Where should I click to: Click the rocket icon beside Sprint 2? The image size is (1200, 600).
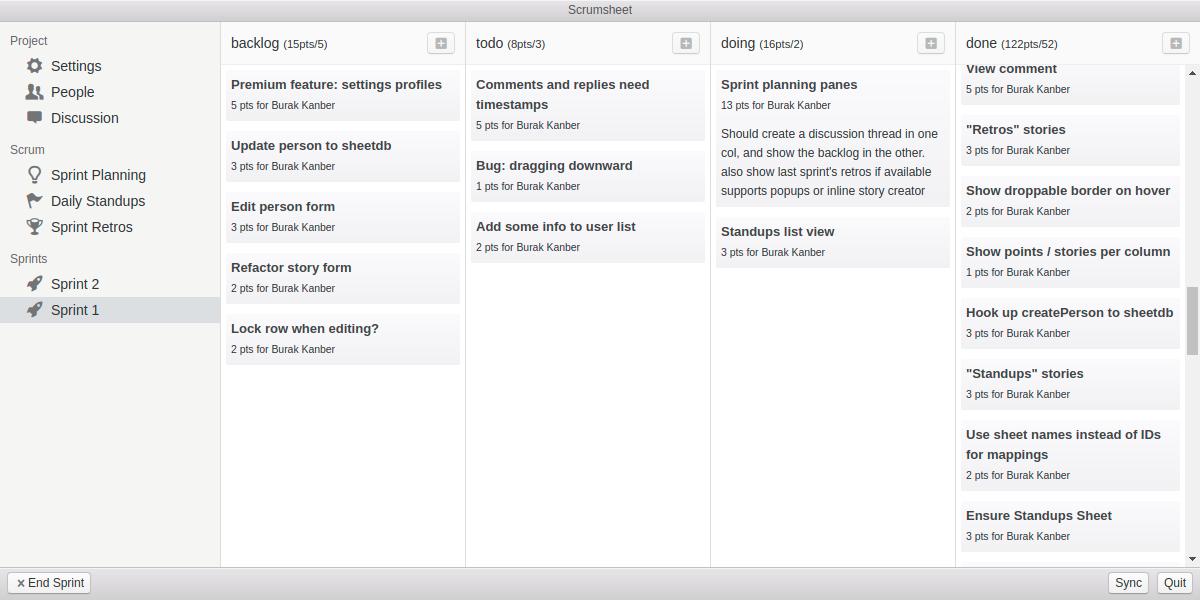tap(33, 283)
